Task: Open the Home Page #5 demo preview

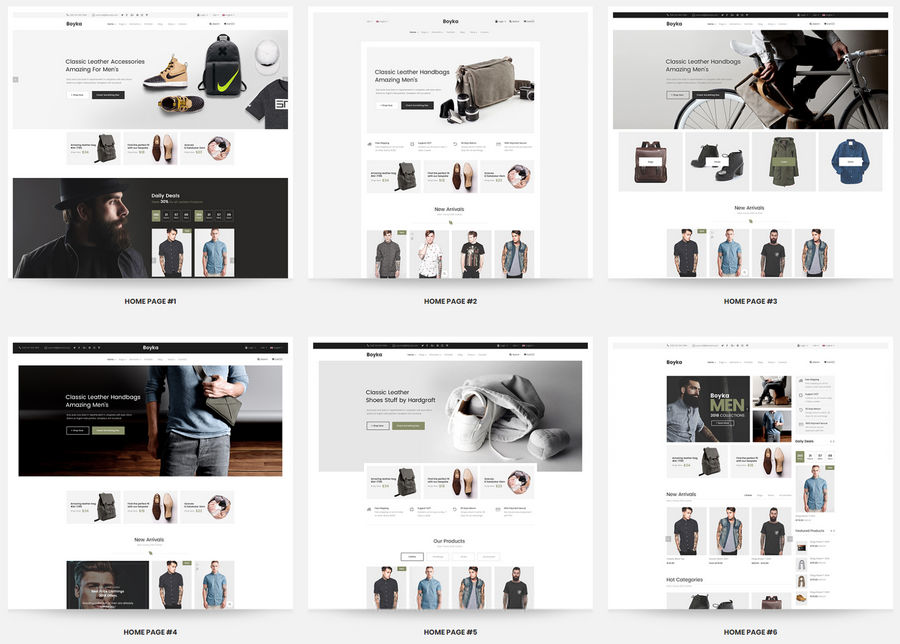Action: pos(450,473)
